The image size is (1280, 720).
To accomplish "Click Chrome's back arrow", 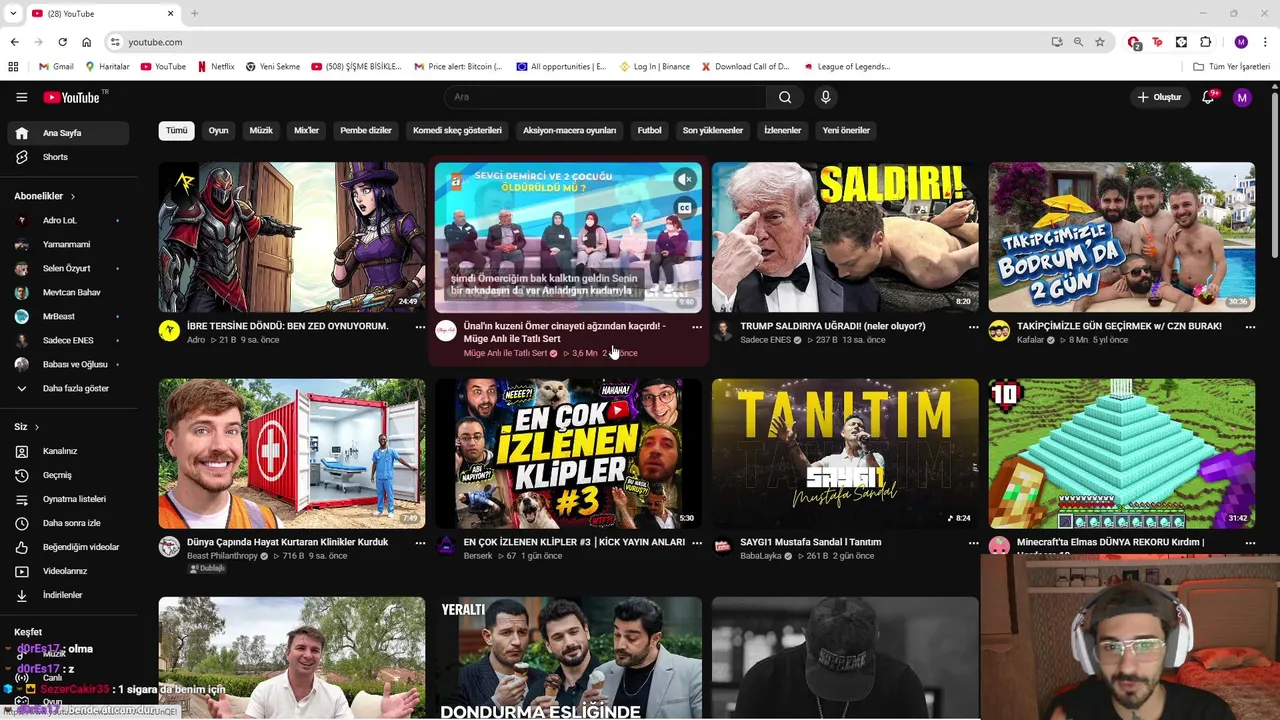I will (x=14, y=42).
